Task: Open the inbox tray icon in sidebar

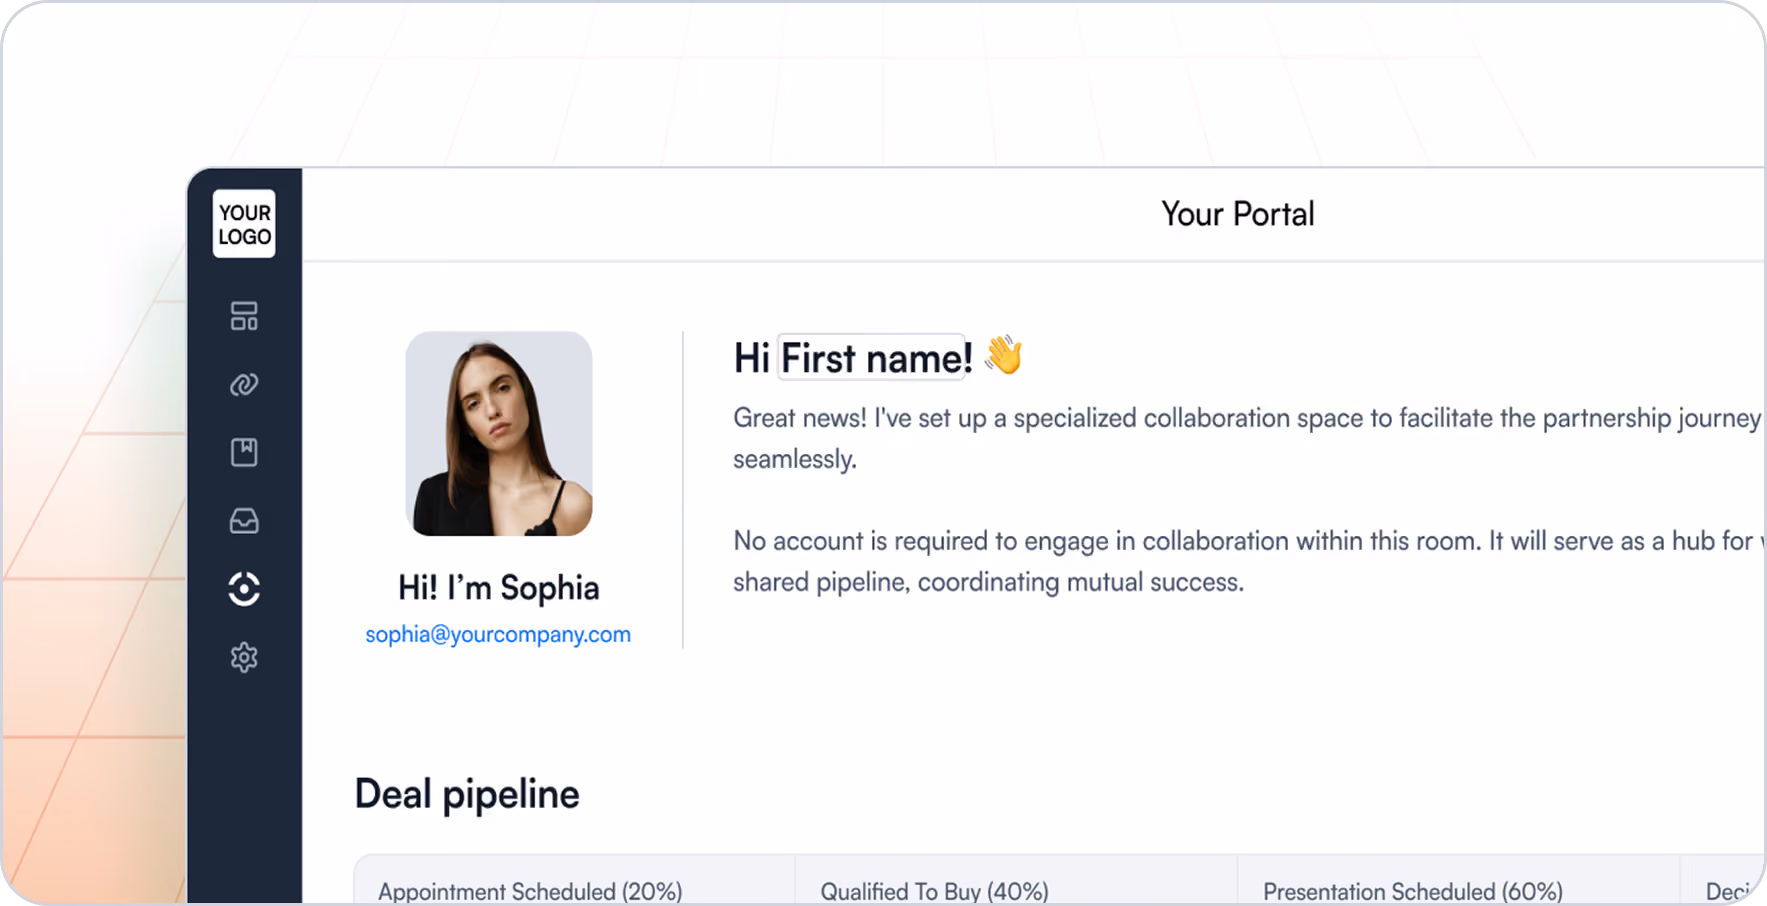Action: pyautogui.click(x=244, y=521)
